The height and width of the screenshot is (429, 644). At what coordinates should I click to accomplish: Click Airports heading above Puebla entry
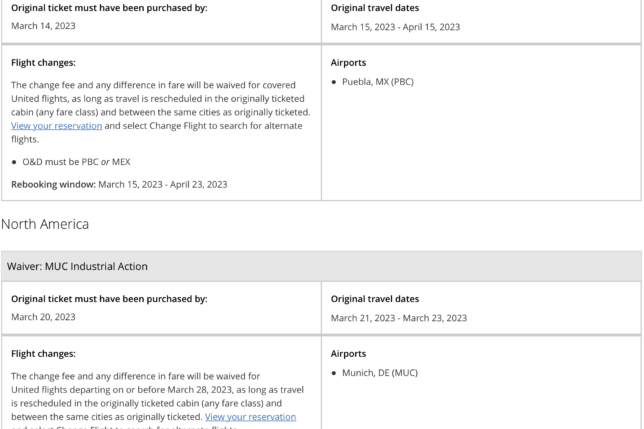point(348,63)
